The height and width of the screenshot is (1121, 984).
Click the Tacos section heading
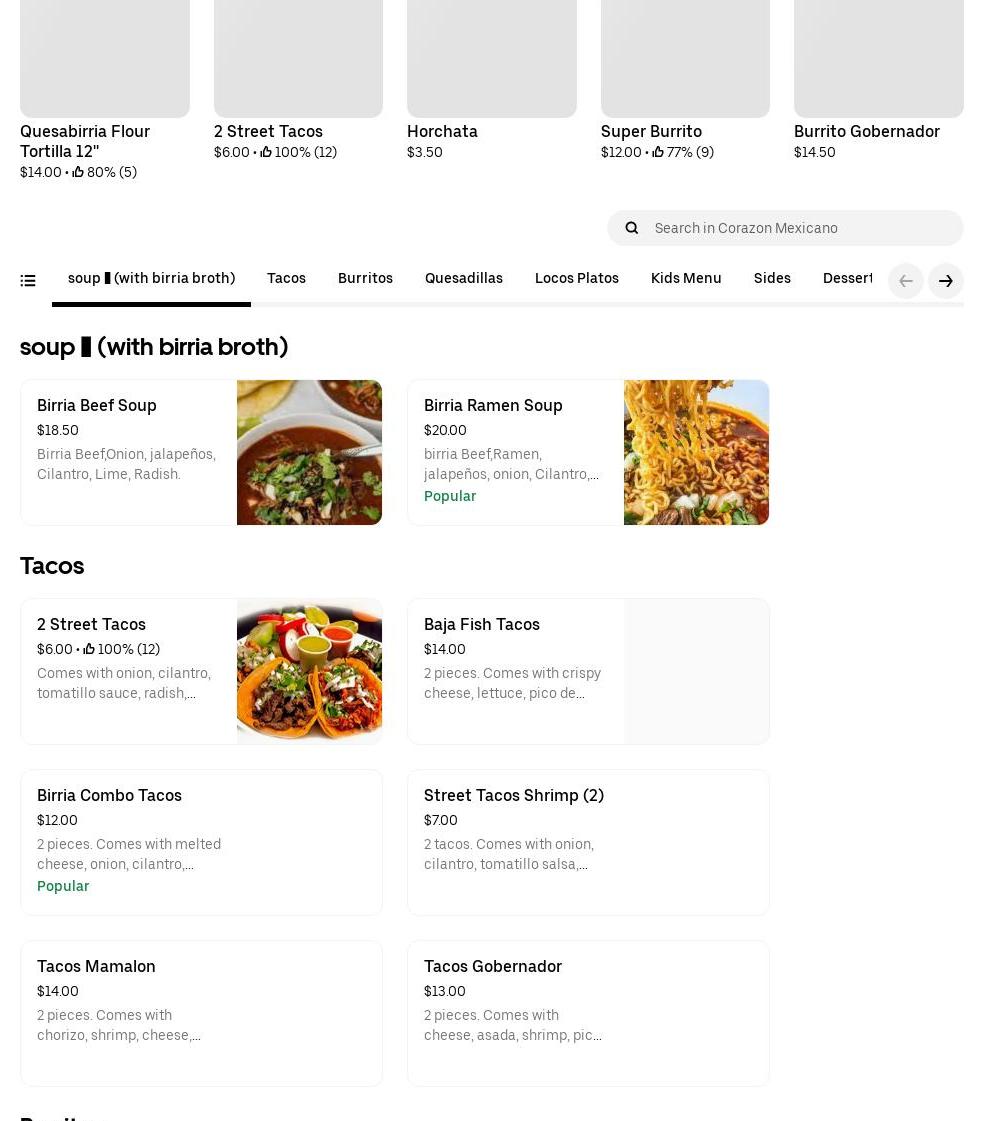(52, 566)
